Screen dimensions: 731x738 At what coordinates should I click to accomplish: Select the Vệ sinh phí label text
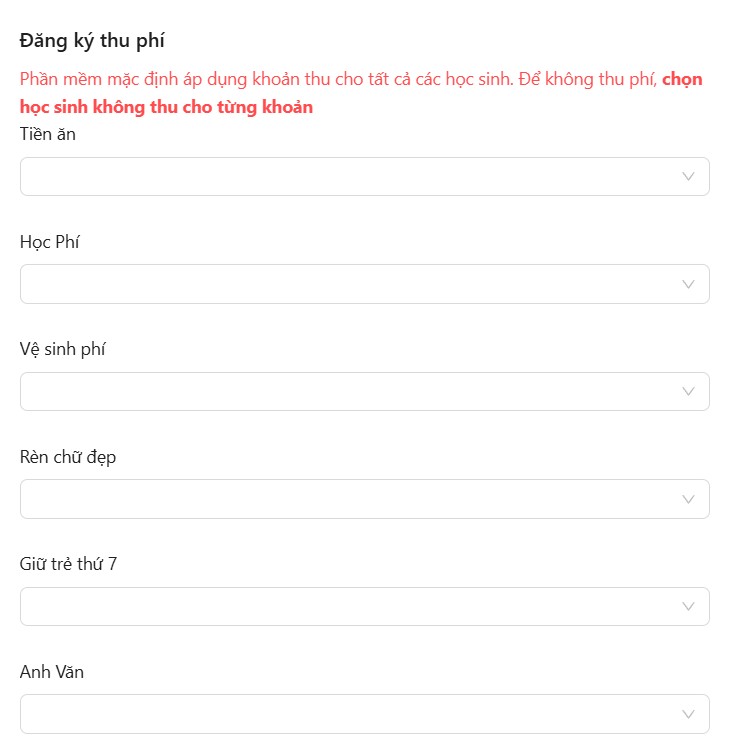click(63, 349)
